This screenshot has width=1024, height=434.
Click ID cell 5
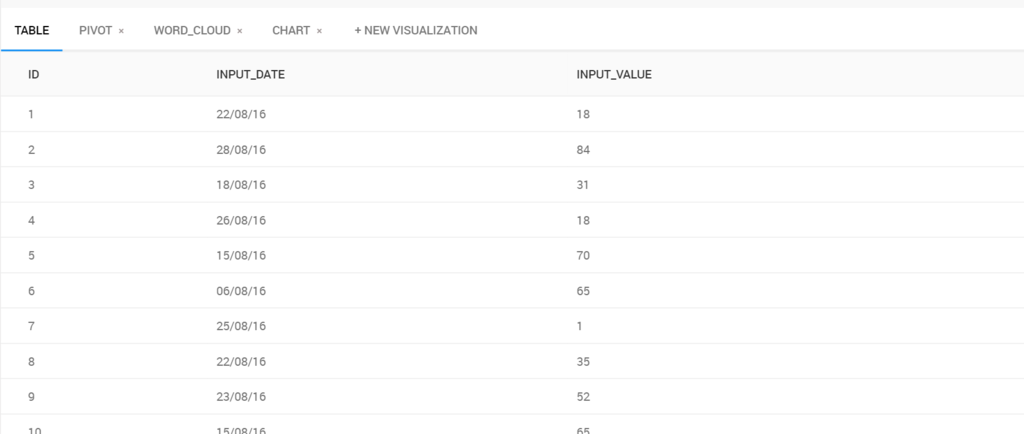point(31,255)
